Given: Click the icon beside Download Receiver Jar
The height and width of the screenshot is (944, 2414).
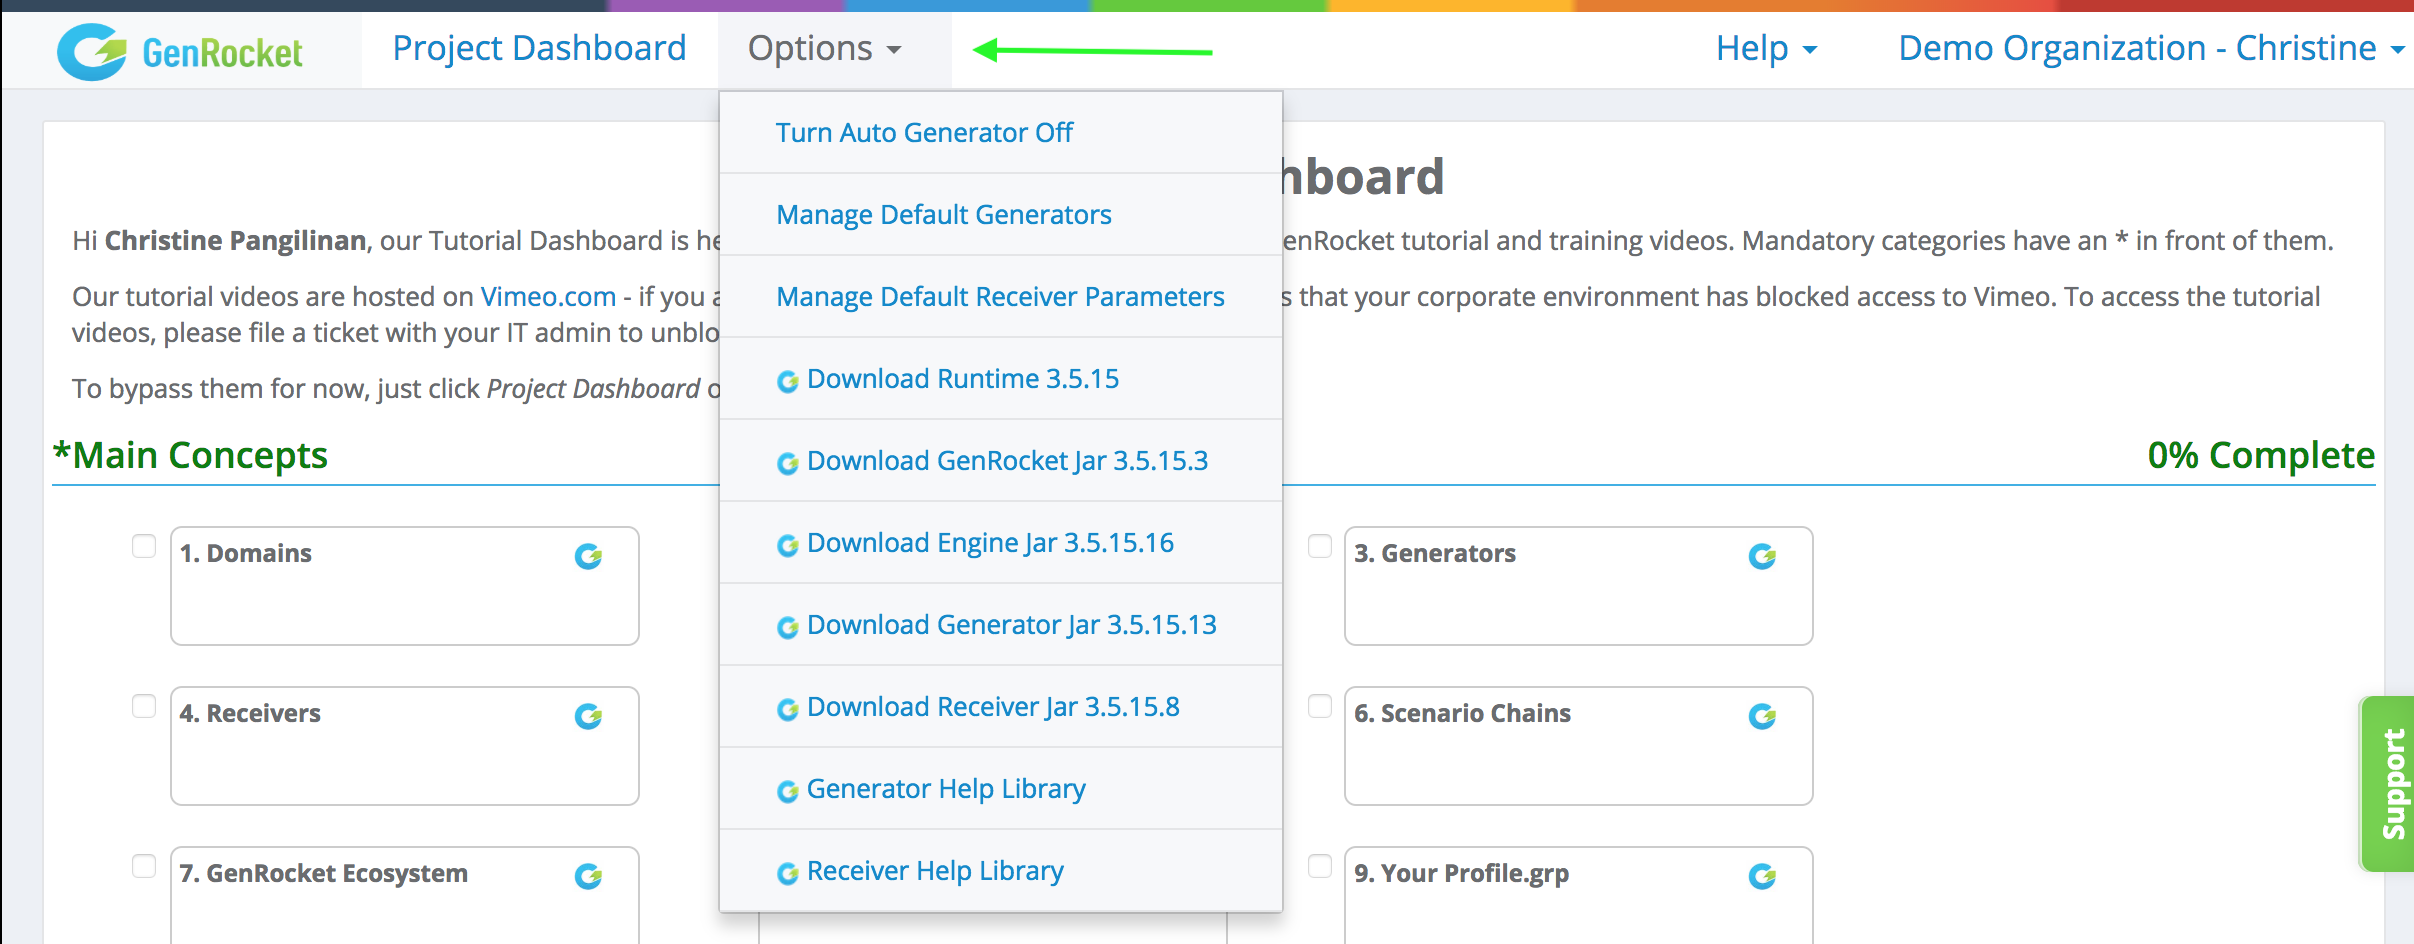Looking at the screenshot, I should [788, 709].
